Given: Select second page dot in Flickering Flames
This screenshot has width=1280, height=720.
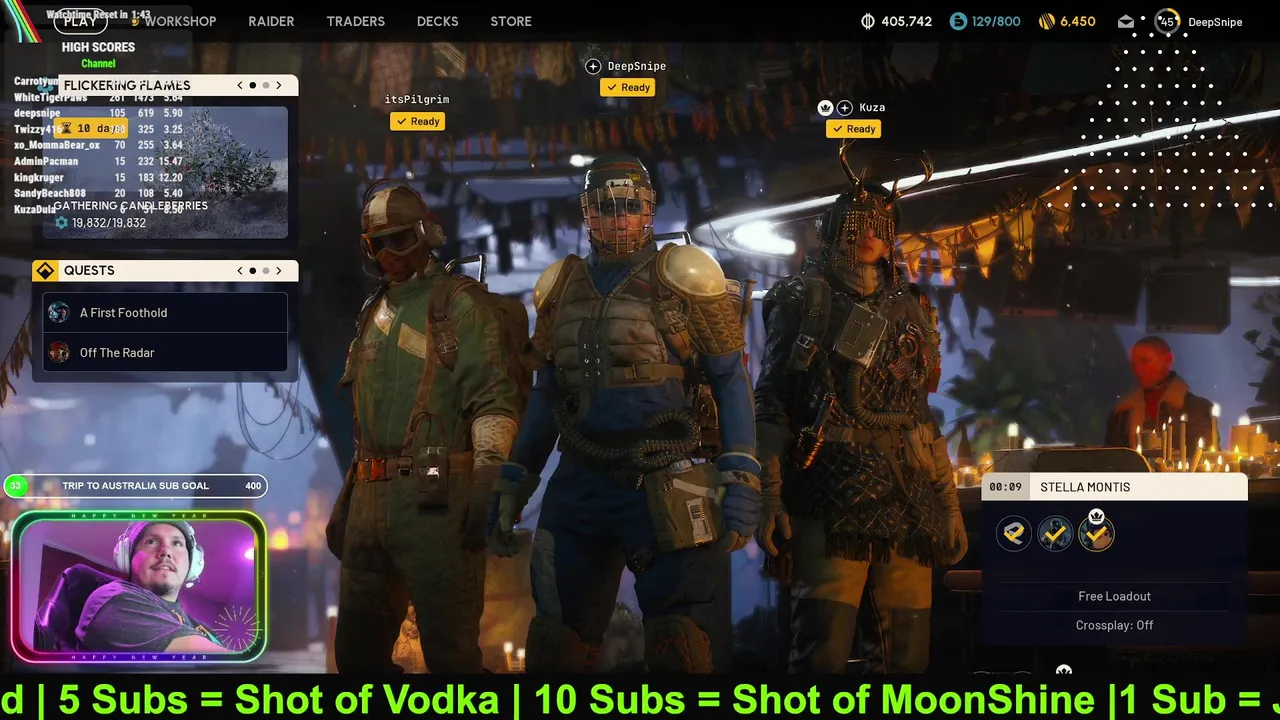Looking at the screenshot, I should tap(266, 85).
